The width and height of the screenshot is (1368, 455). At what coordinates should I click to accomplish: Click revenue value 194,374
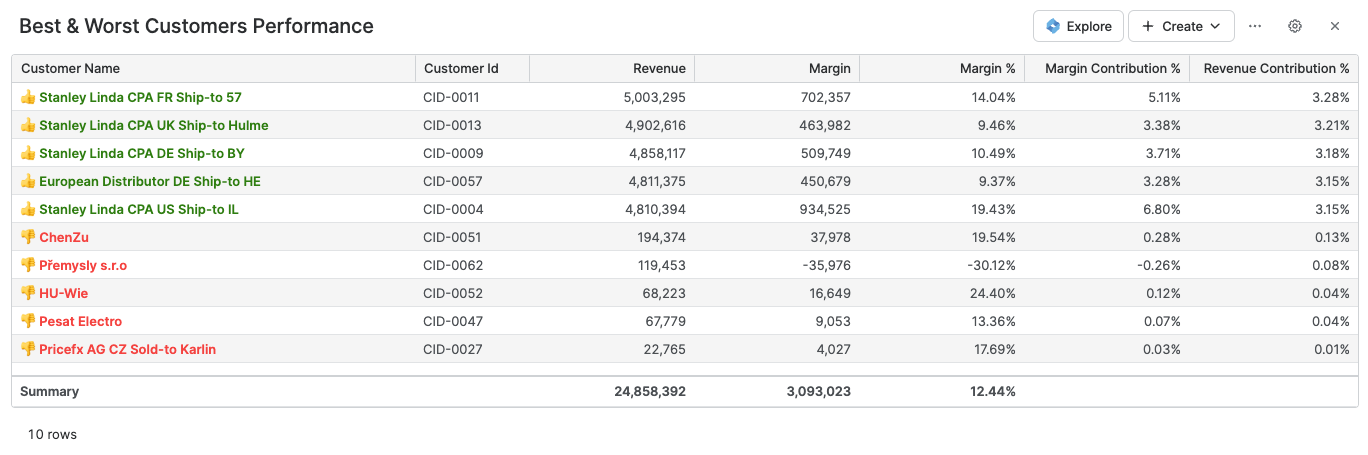click(x=661, y=237)
